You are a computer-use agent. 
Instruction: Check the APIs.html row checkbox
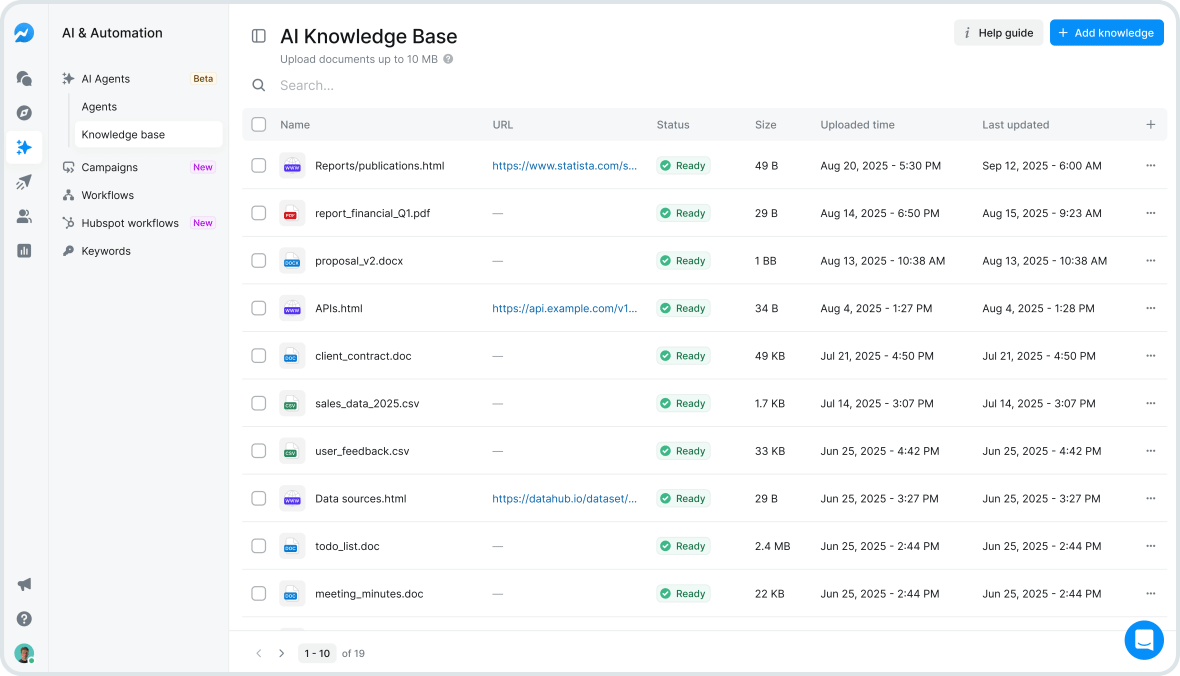[x=259, y=308]
